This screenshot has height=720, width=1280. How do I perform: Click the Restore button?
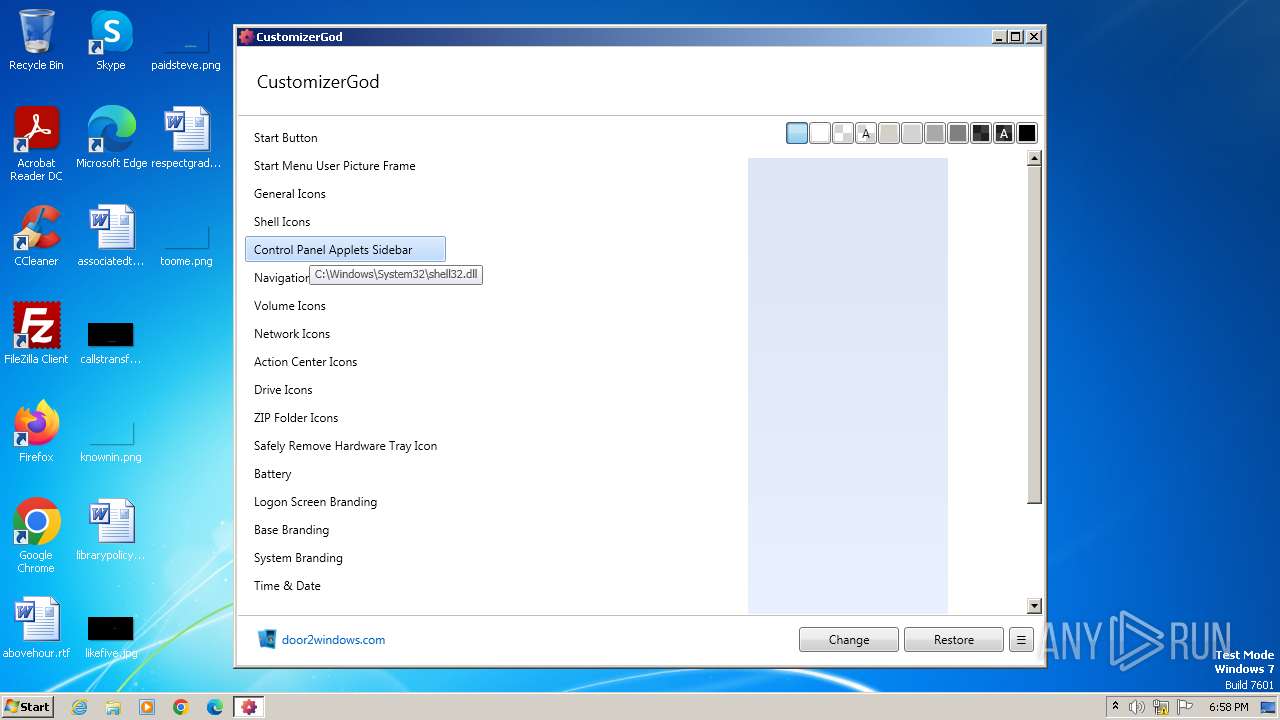(954, 640)
